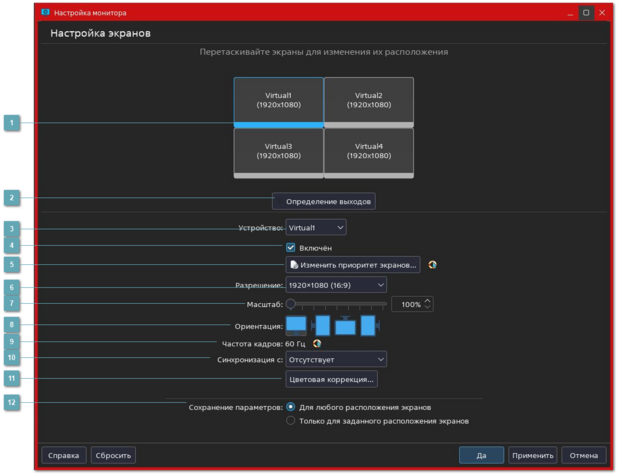
Task: Open Цветовая коррекция settings
Action: tap(332, 380)
